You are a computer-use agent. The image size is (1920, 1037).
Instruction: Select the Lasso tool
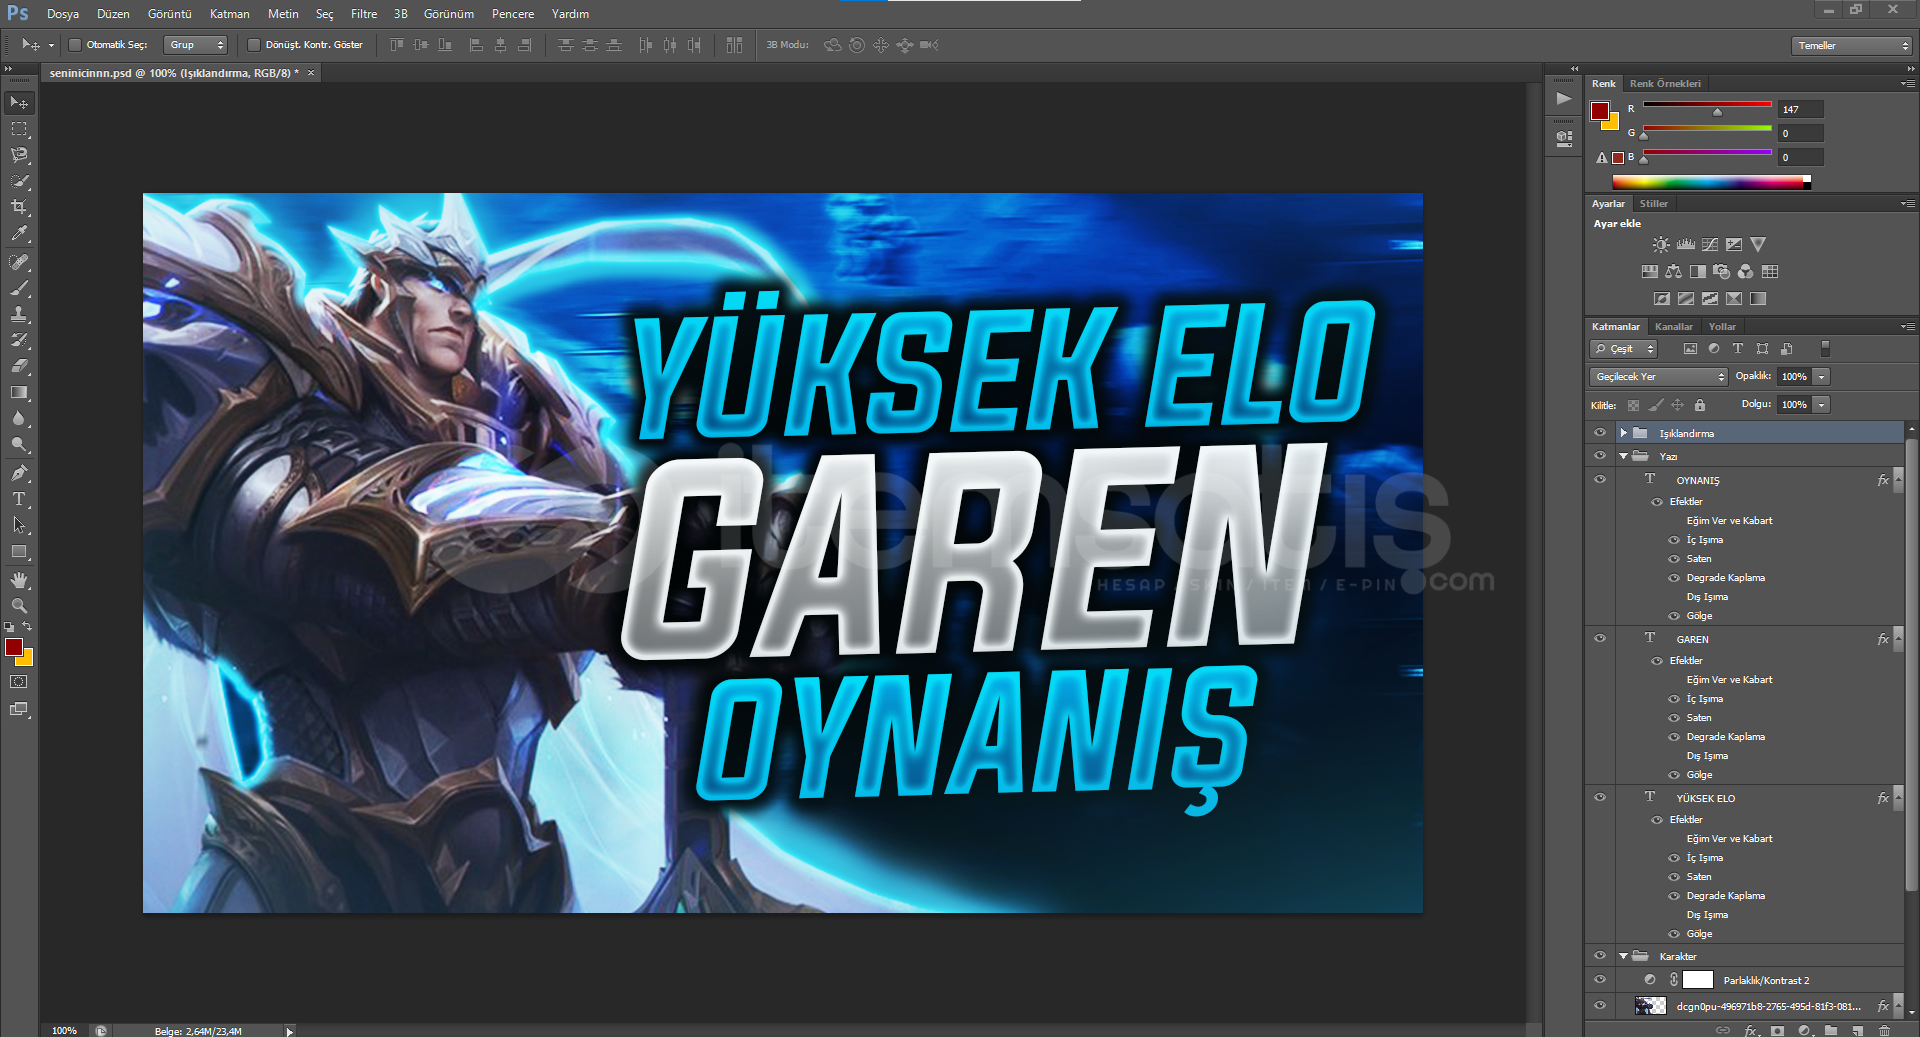(19, 155)
